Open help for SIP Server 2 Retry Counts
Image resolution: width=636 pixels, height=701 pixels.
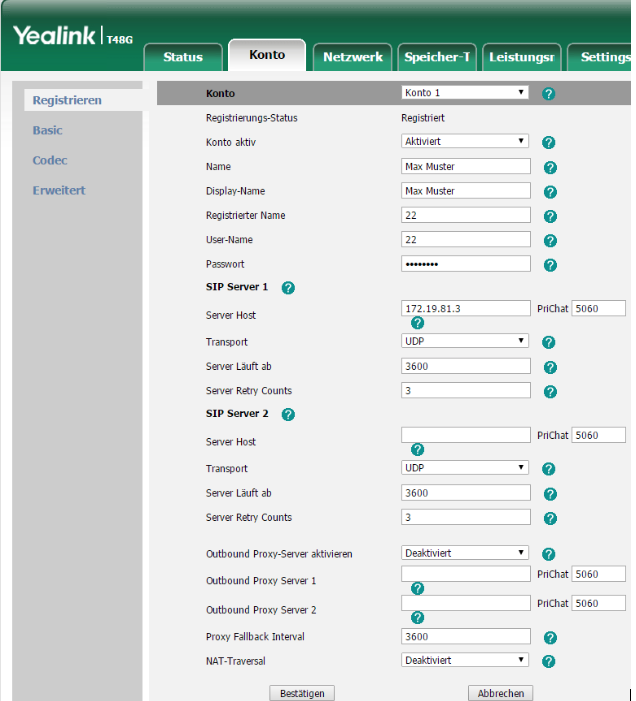click(550, 519)
